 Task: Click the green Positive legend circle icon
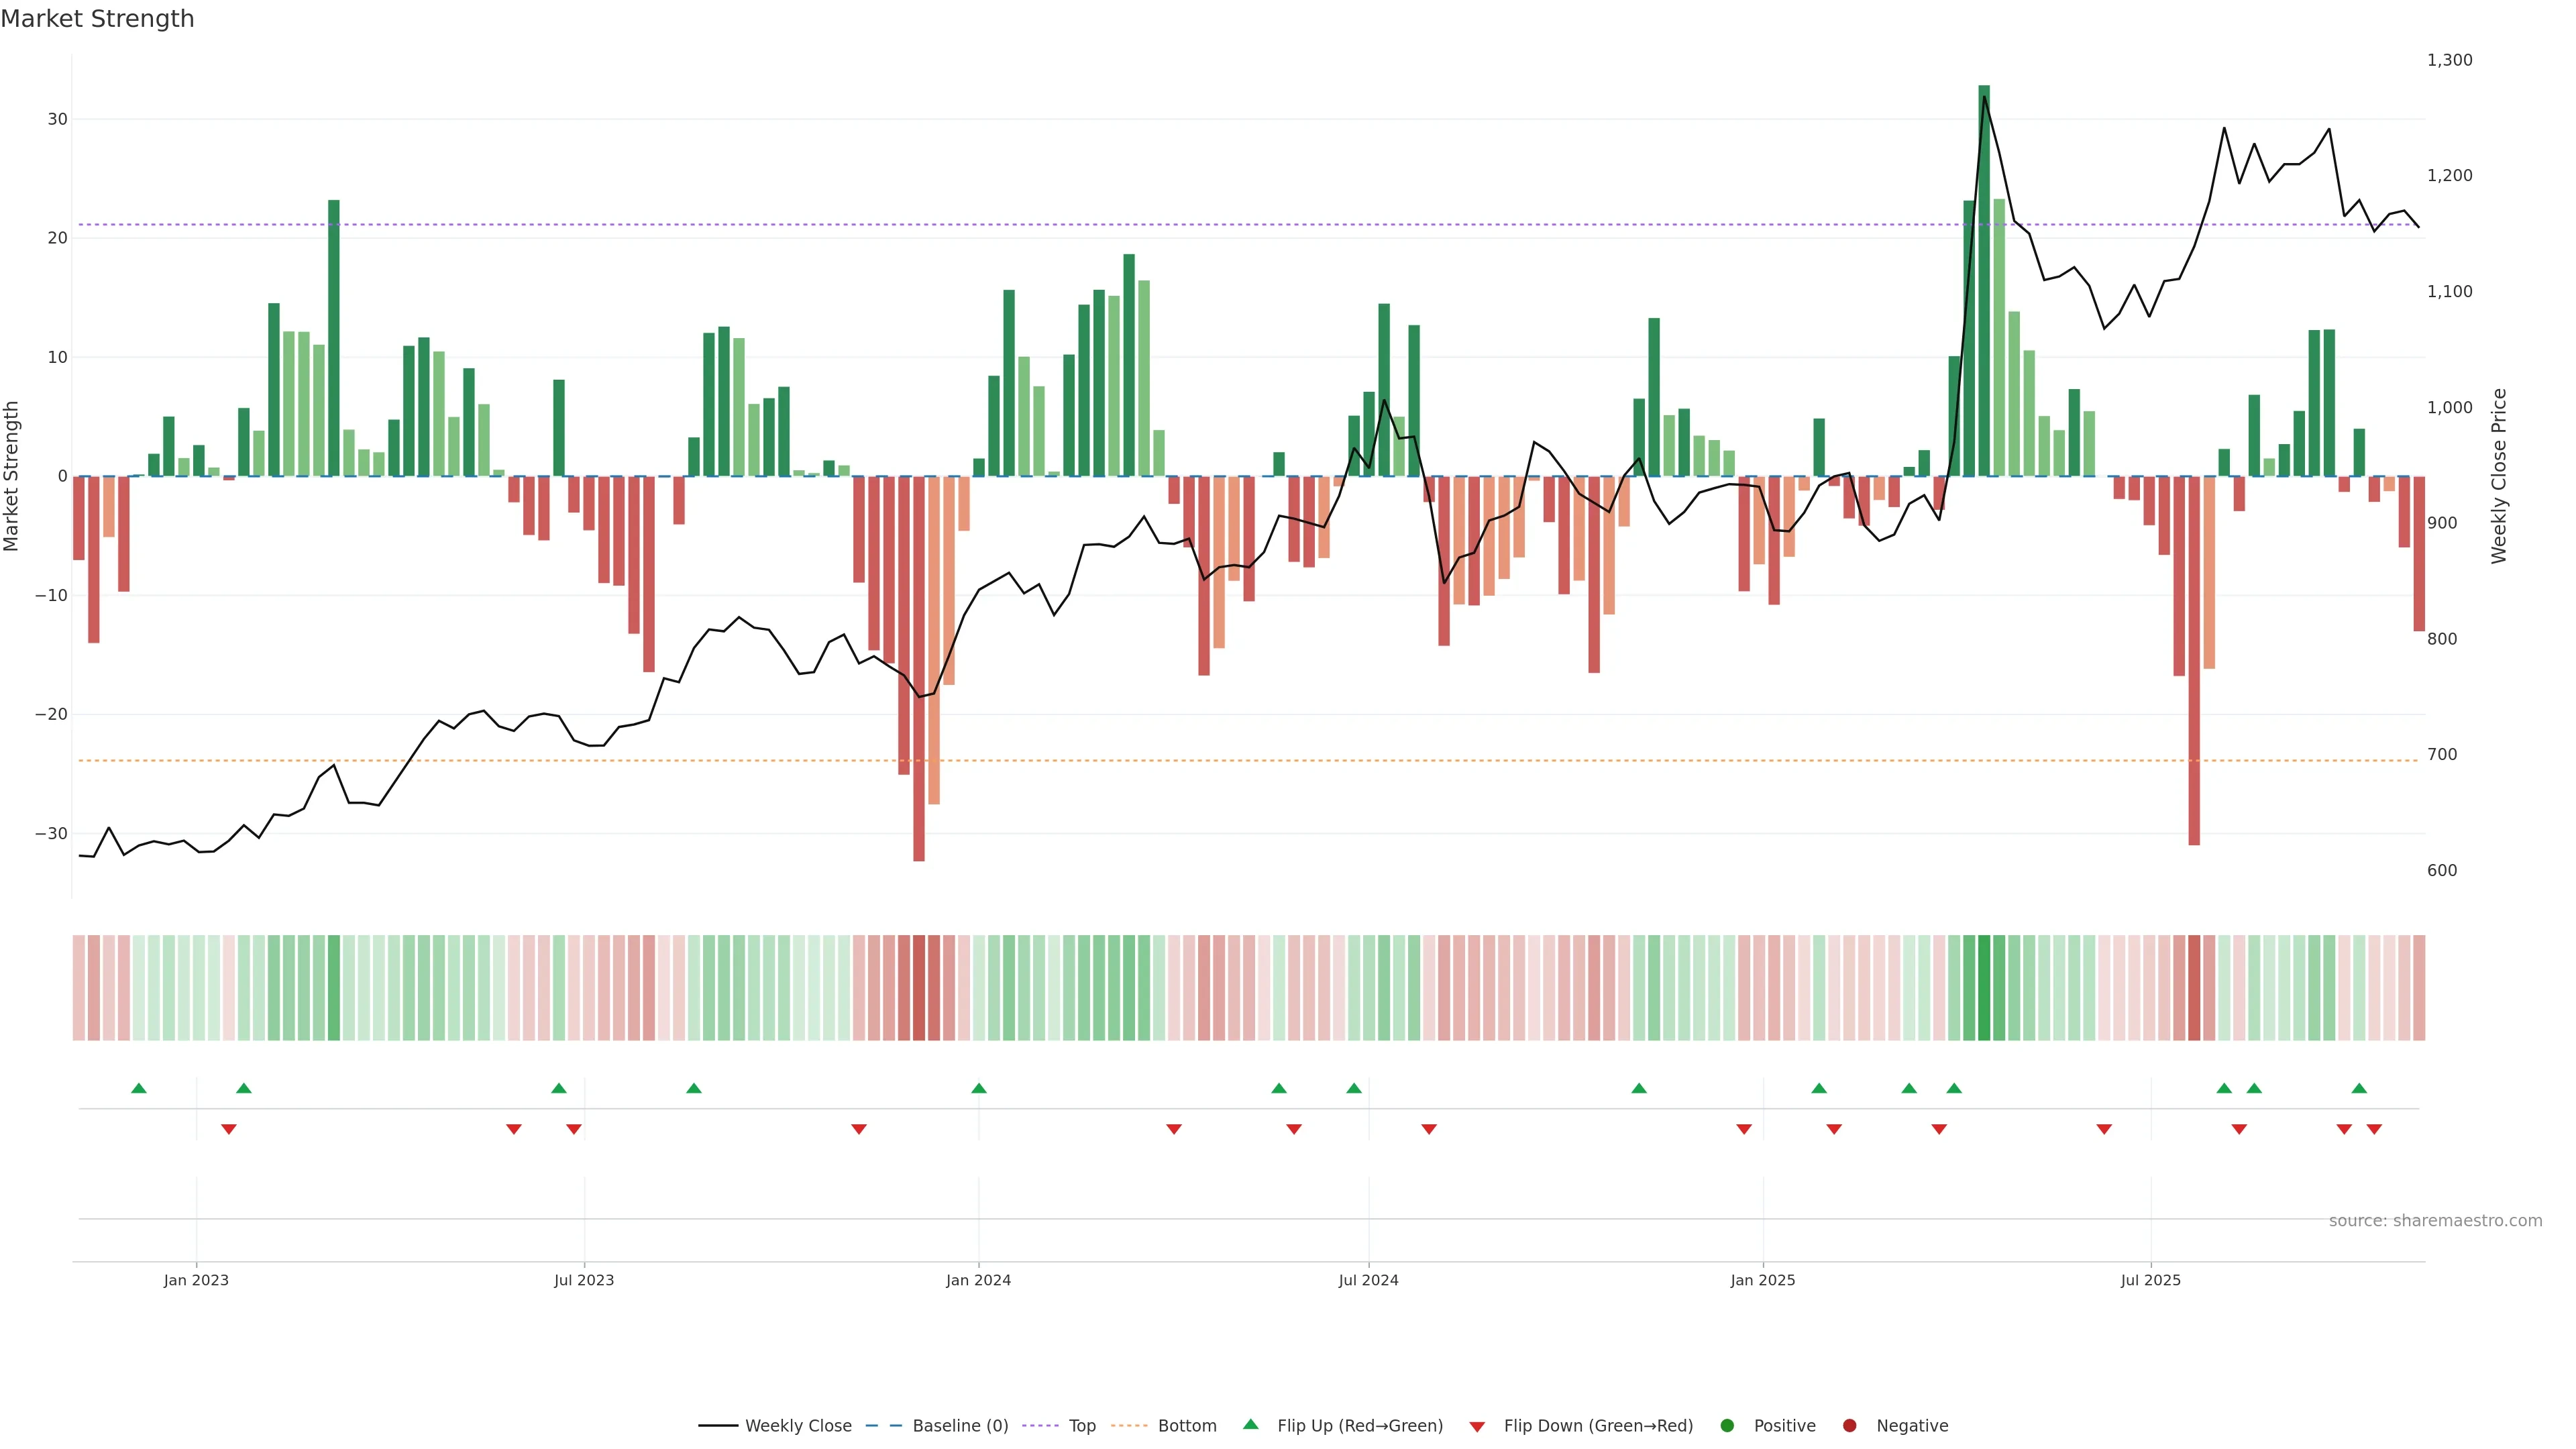tap(1727, 1426)
